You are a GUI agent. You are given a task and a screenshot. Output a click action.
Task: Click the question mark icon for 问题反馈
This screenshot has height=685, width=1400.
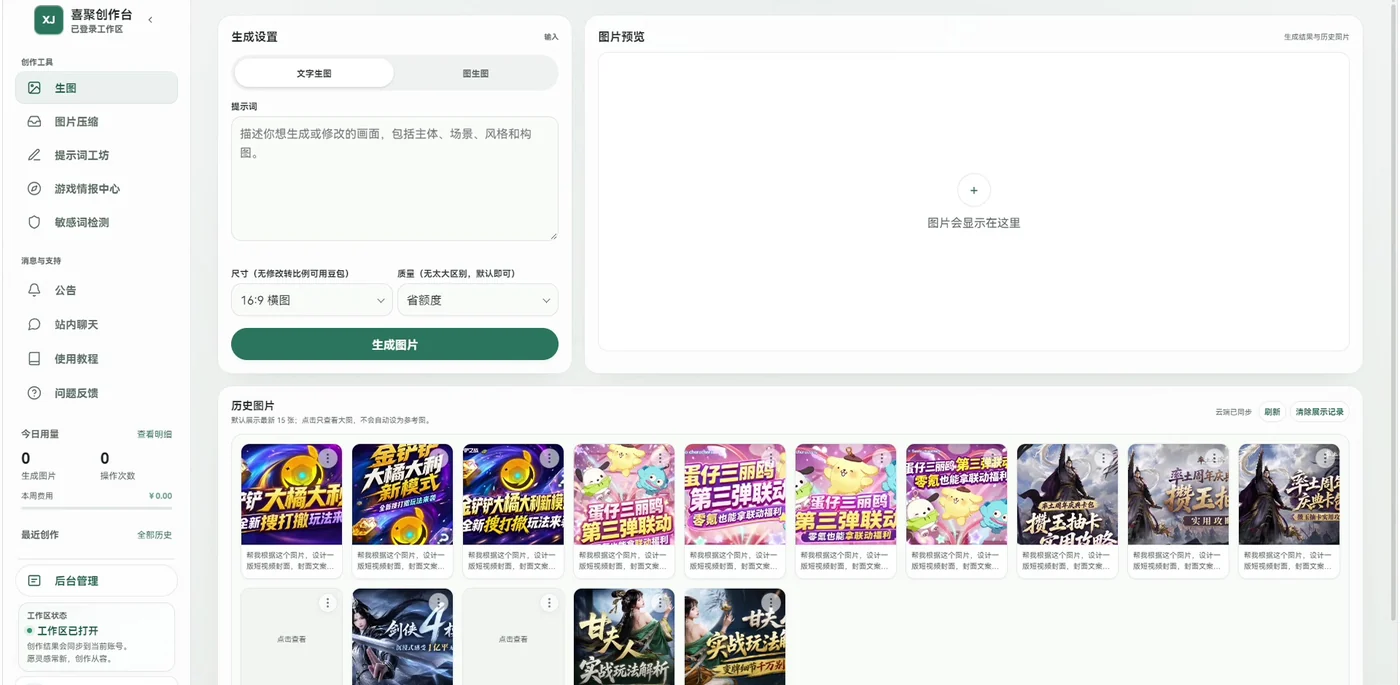[34, 393]
